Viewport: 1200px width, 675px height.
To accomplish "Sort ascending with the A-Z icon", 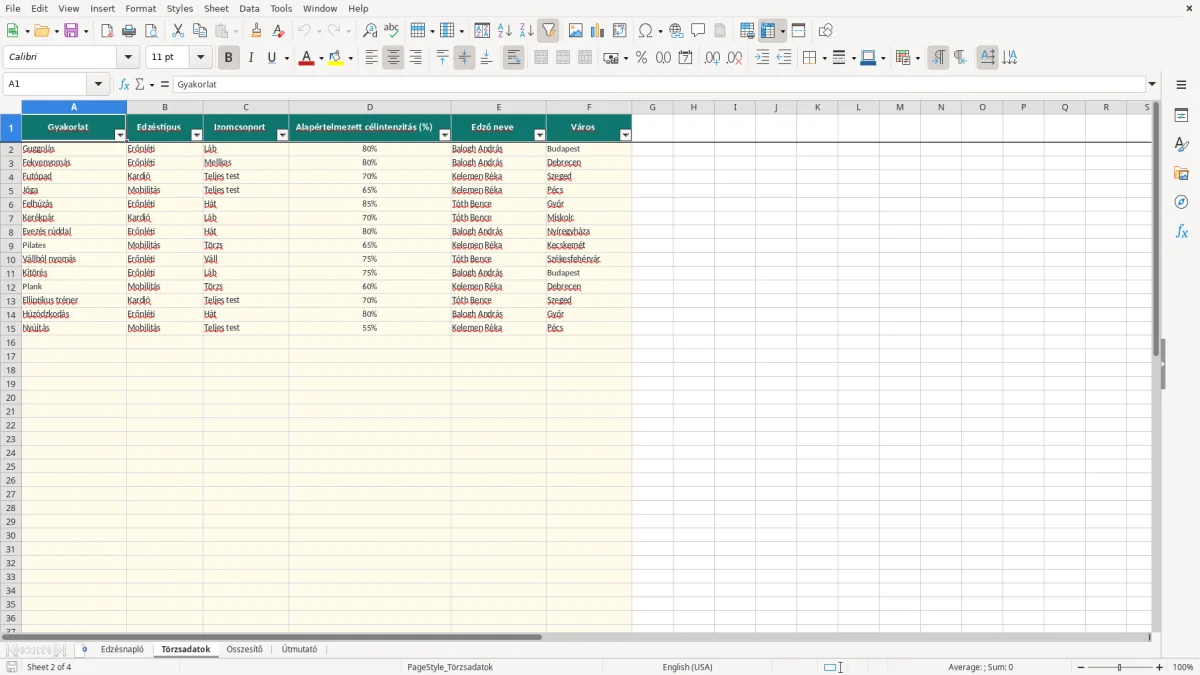I will 504,31.
